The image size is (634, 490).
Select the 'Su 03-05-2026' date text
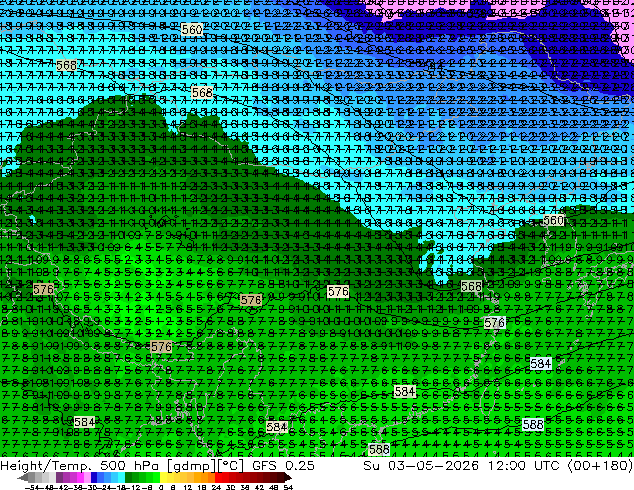[x=421, y=465]
